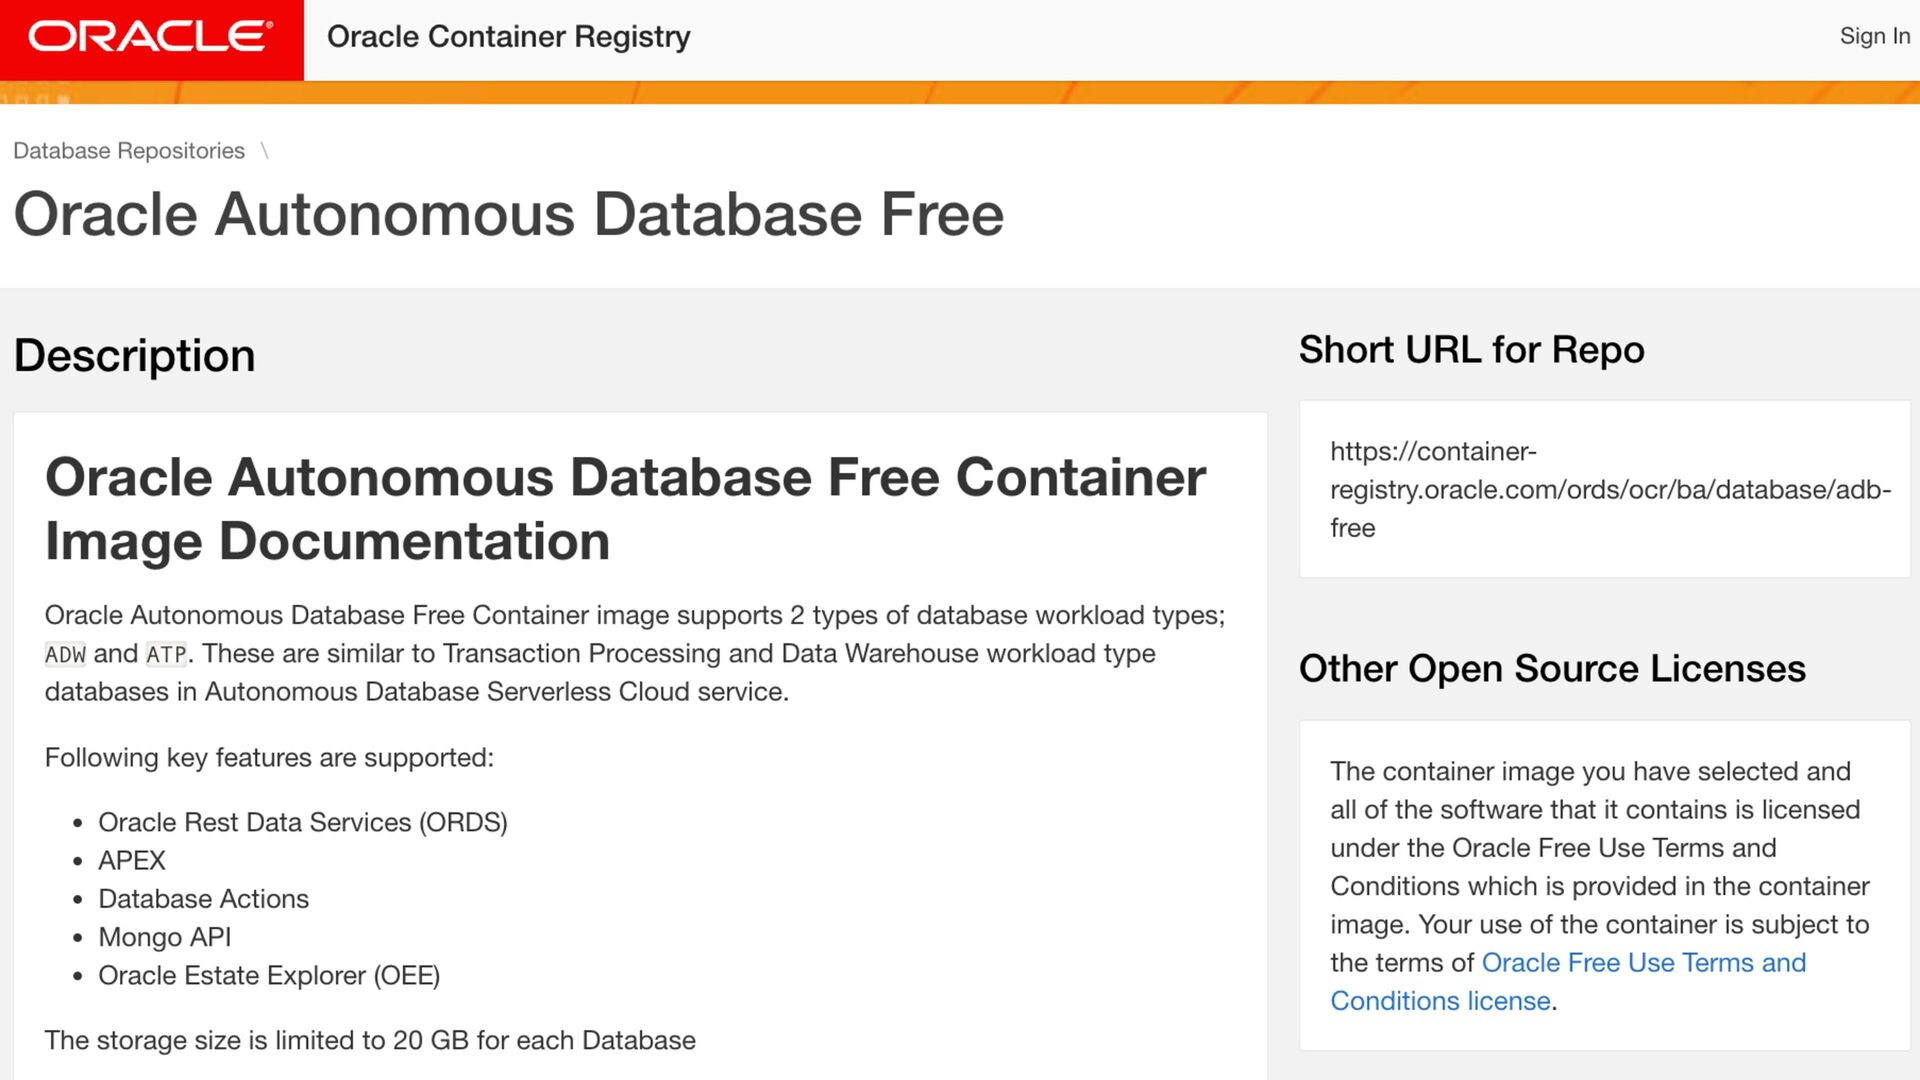Click the Description section heading
This screenshot has height=1080, width=1920.
coord(135,356)
